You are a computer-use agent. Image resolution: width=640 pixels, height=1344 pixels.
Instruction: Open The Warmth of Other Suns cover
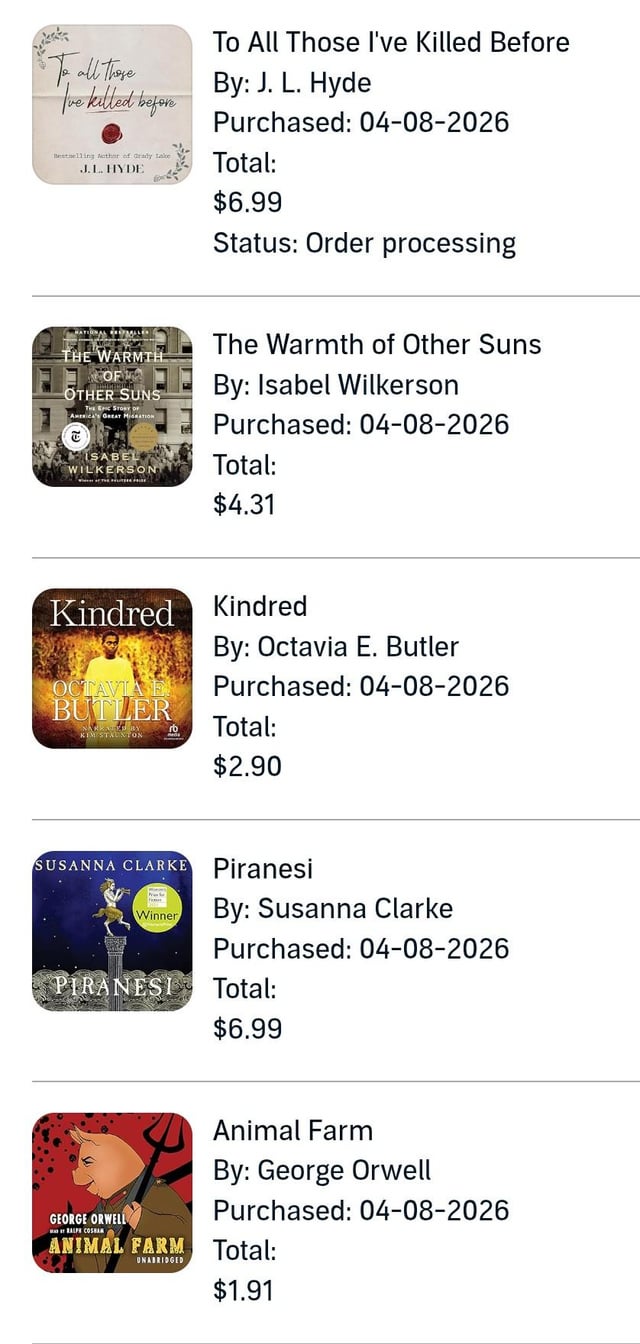[x=112, y=407]
